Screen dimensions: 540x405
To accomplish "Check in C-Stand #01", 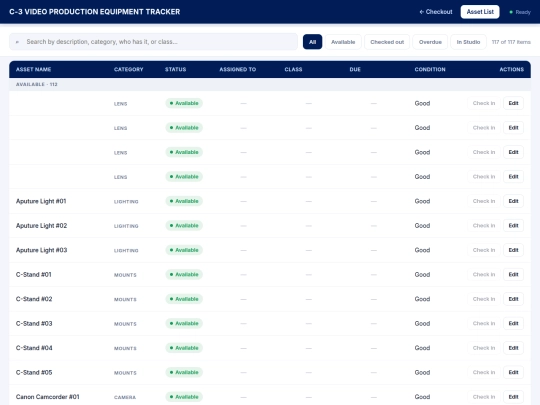I will (x=484, y=274).
